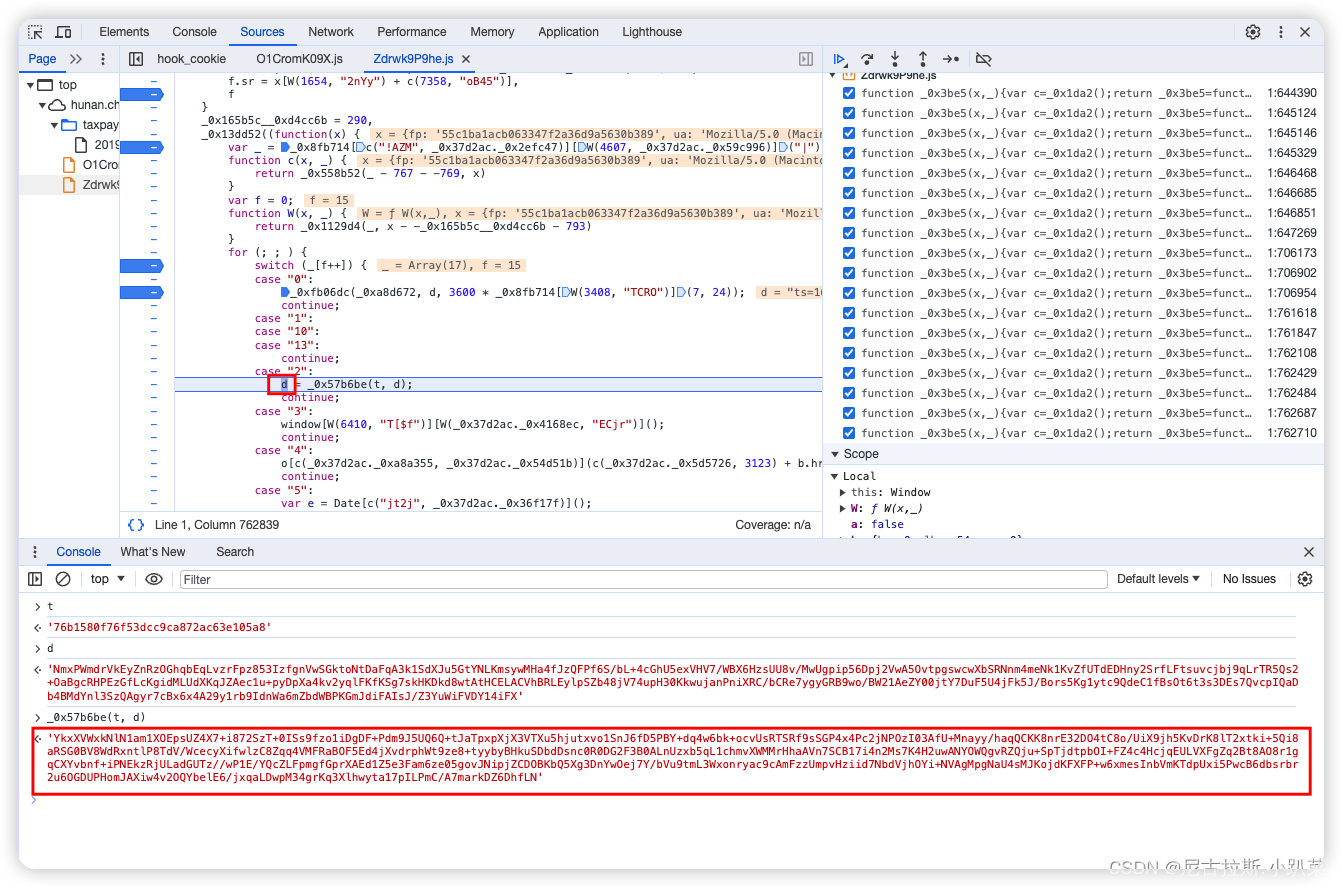This screenshot has width=1342, height=887.
Task: Select the 2019 document in the navigator tree
Action: (x=98, y=145)
